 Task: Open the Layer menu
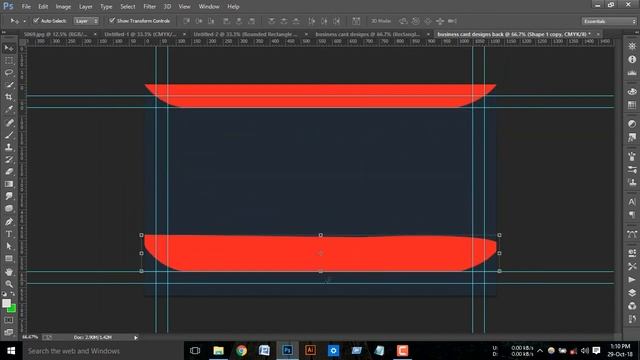pyautogui.click(x=85, y=7)
